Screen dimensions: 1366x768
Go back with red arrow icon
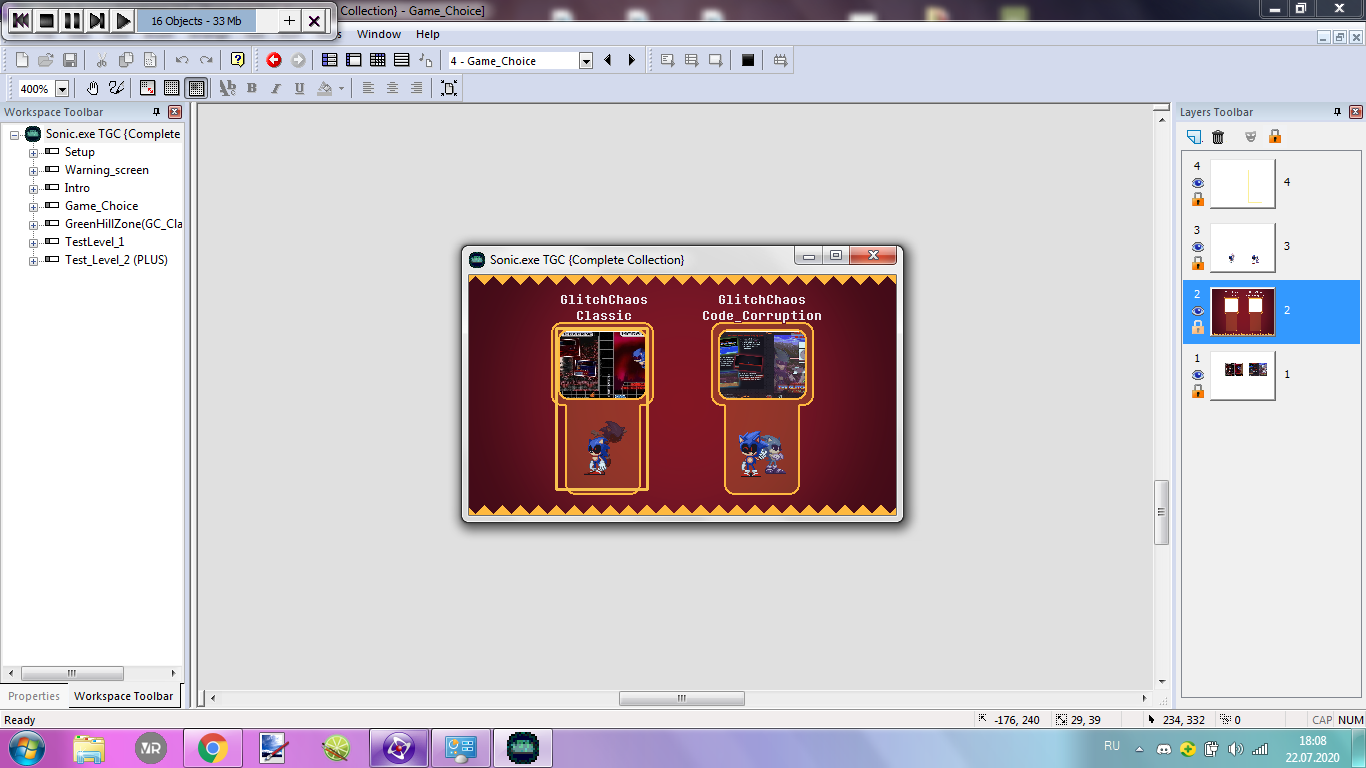pos(274,60)
